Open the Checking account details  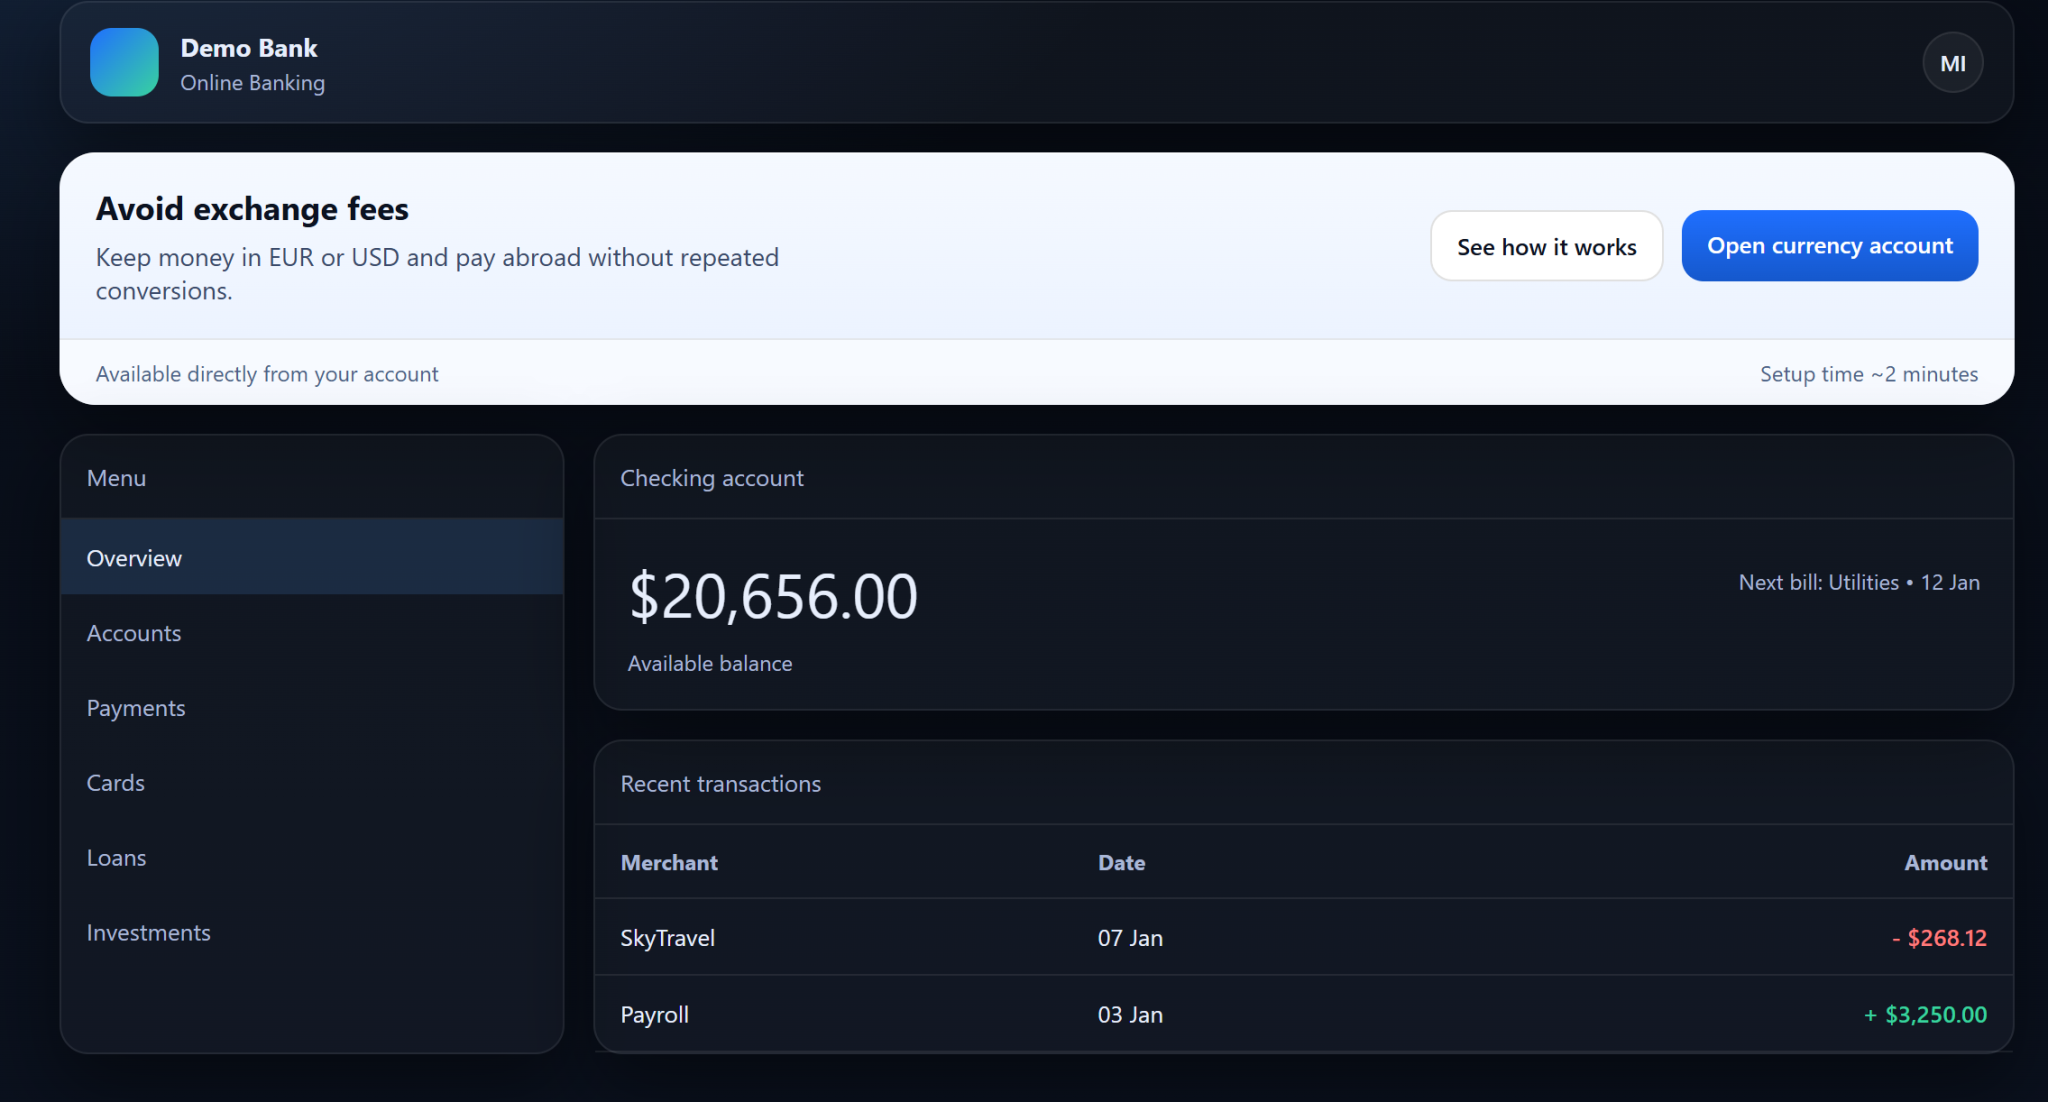(711, 478)
